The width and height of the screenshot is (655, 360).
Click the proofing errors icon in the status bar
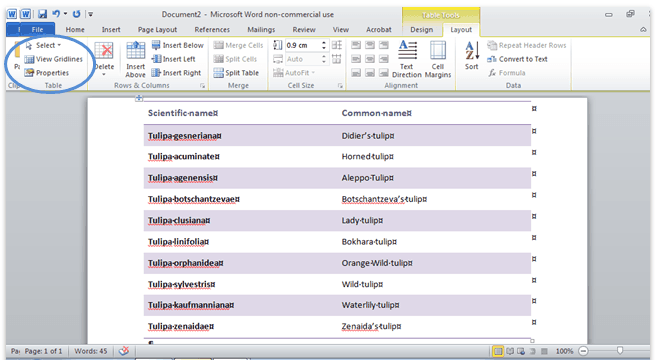(x=124, y=351)
